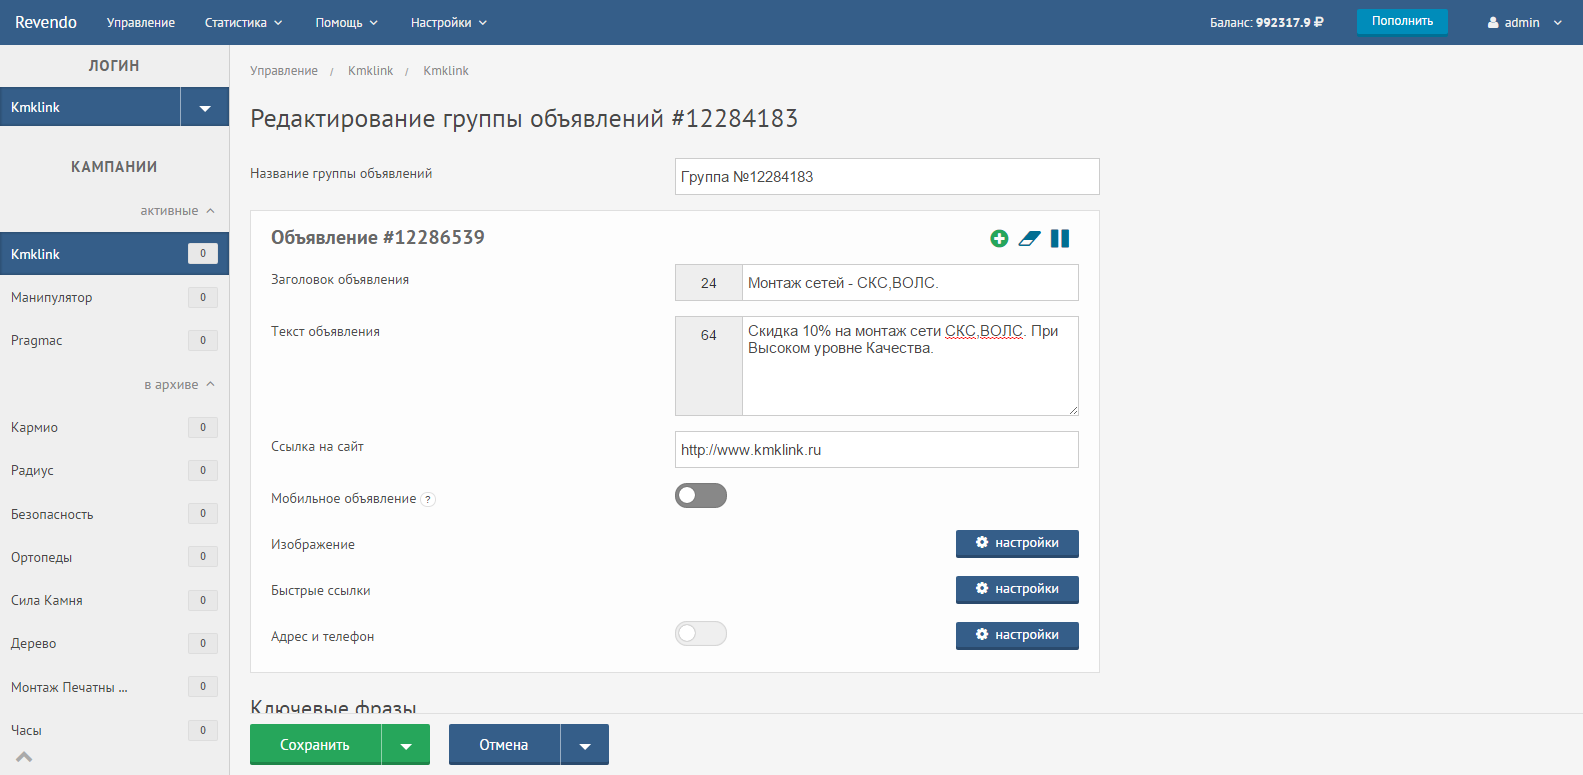Click the Ссылка на сайт URL field
Screen dimensions: 1583x775
876,450
